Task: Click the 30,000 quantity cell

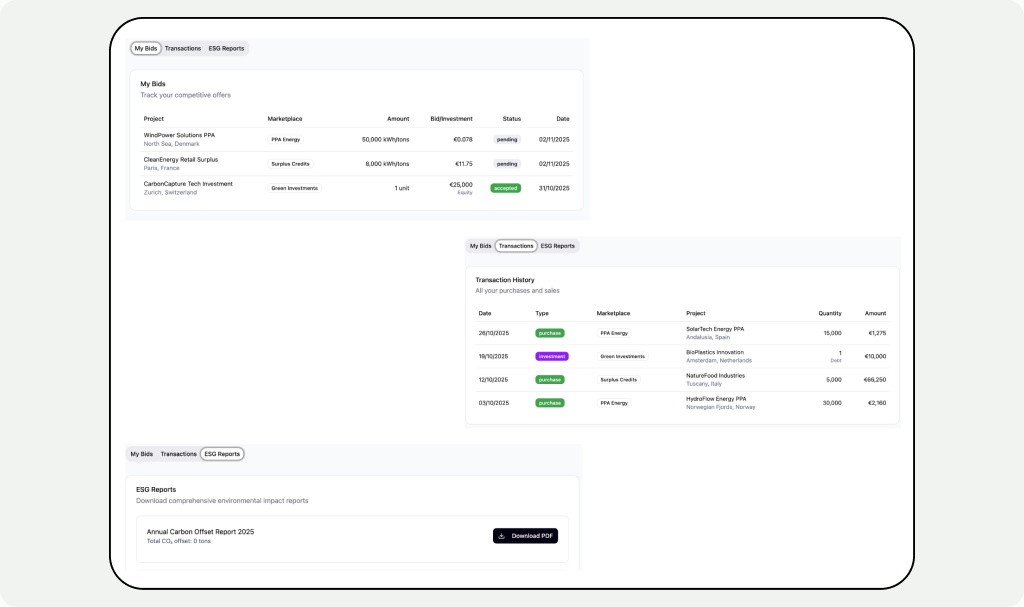Action: (832, 403)
